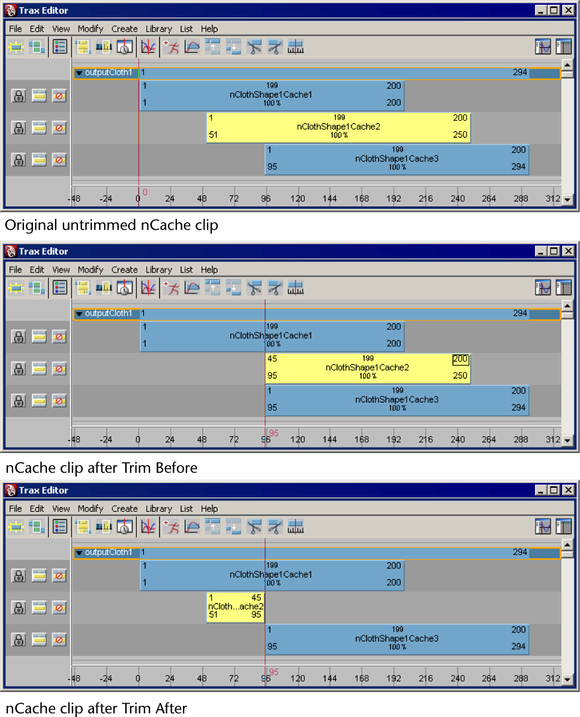The width and height of the screenshot is (580, 717).
Task: Open Graph Anim Curves icon in original untrimmed window
Action: point(148,47)
